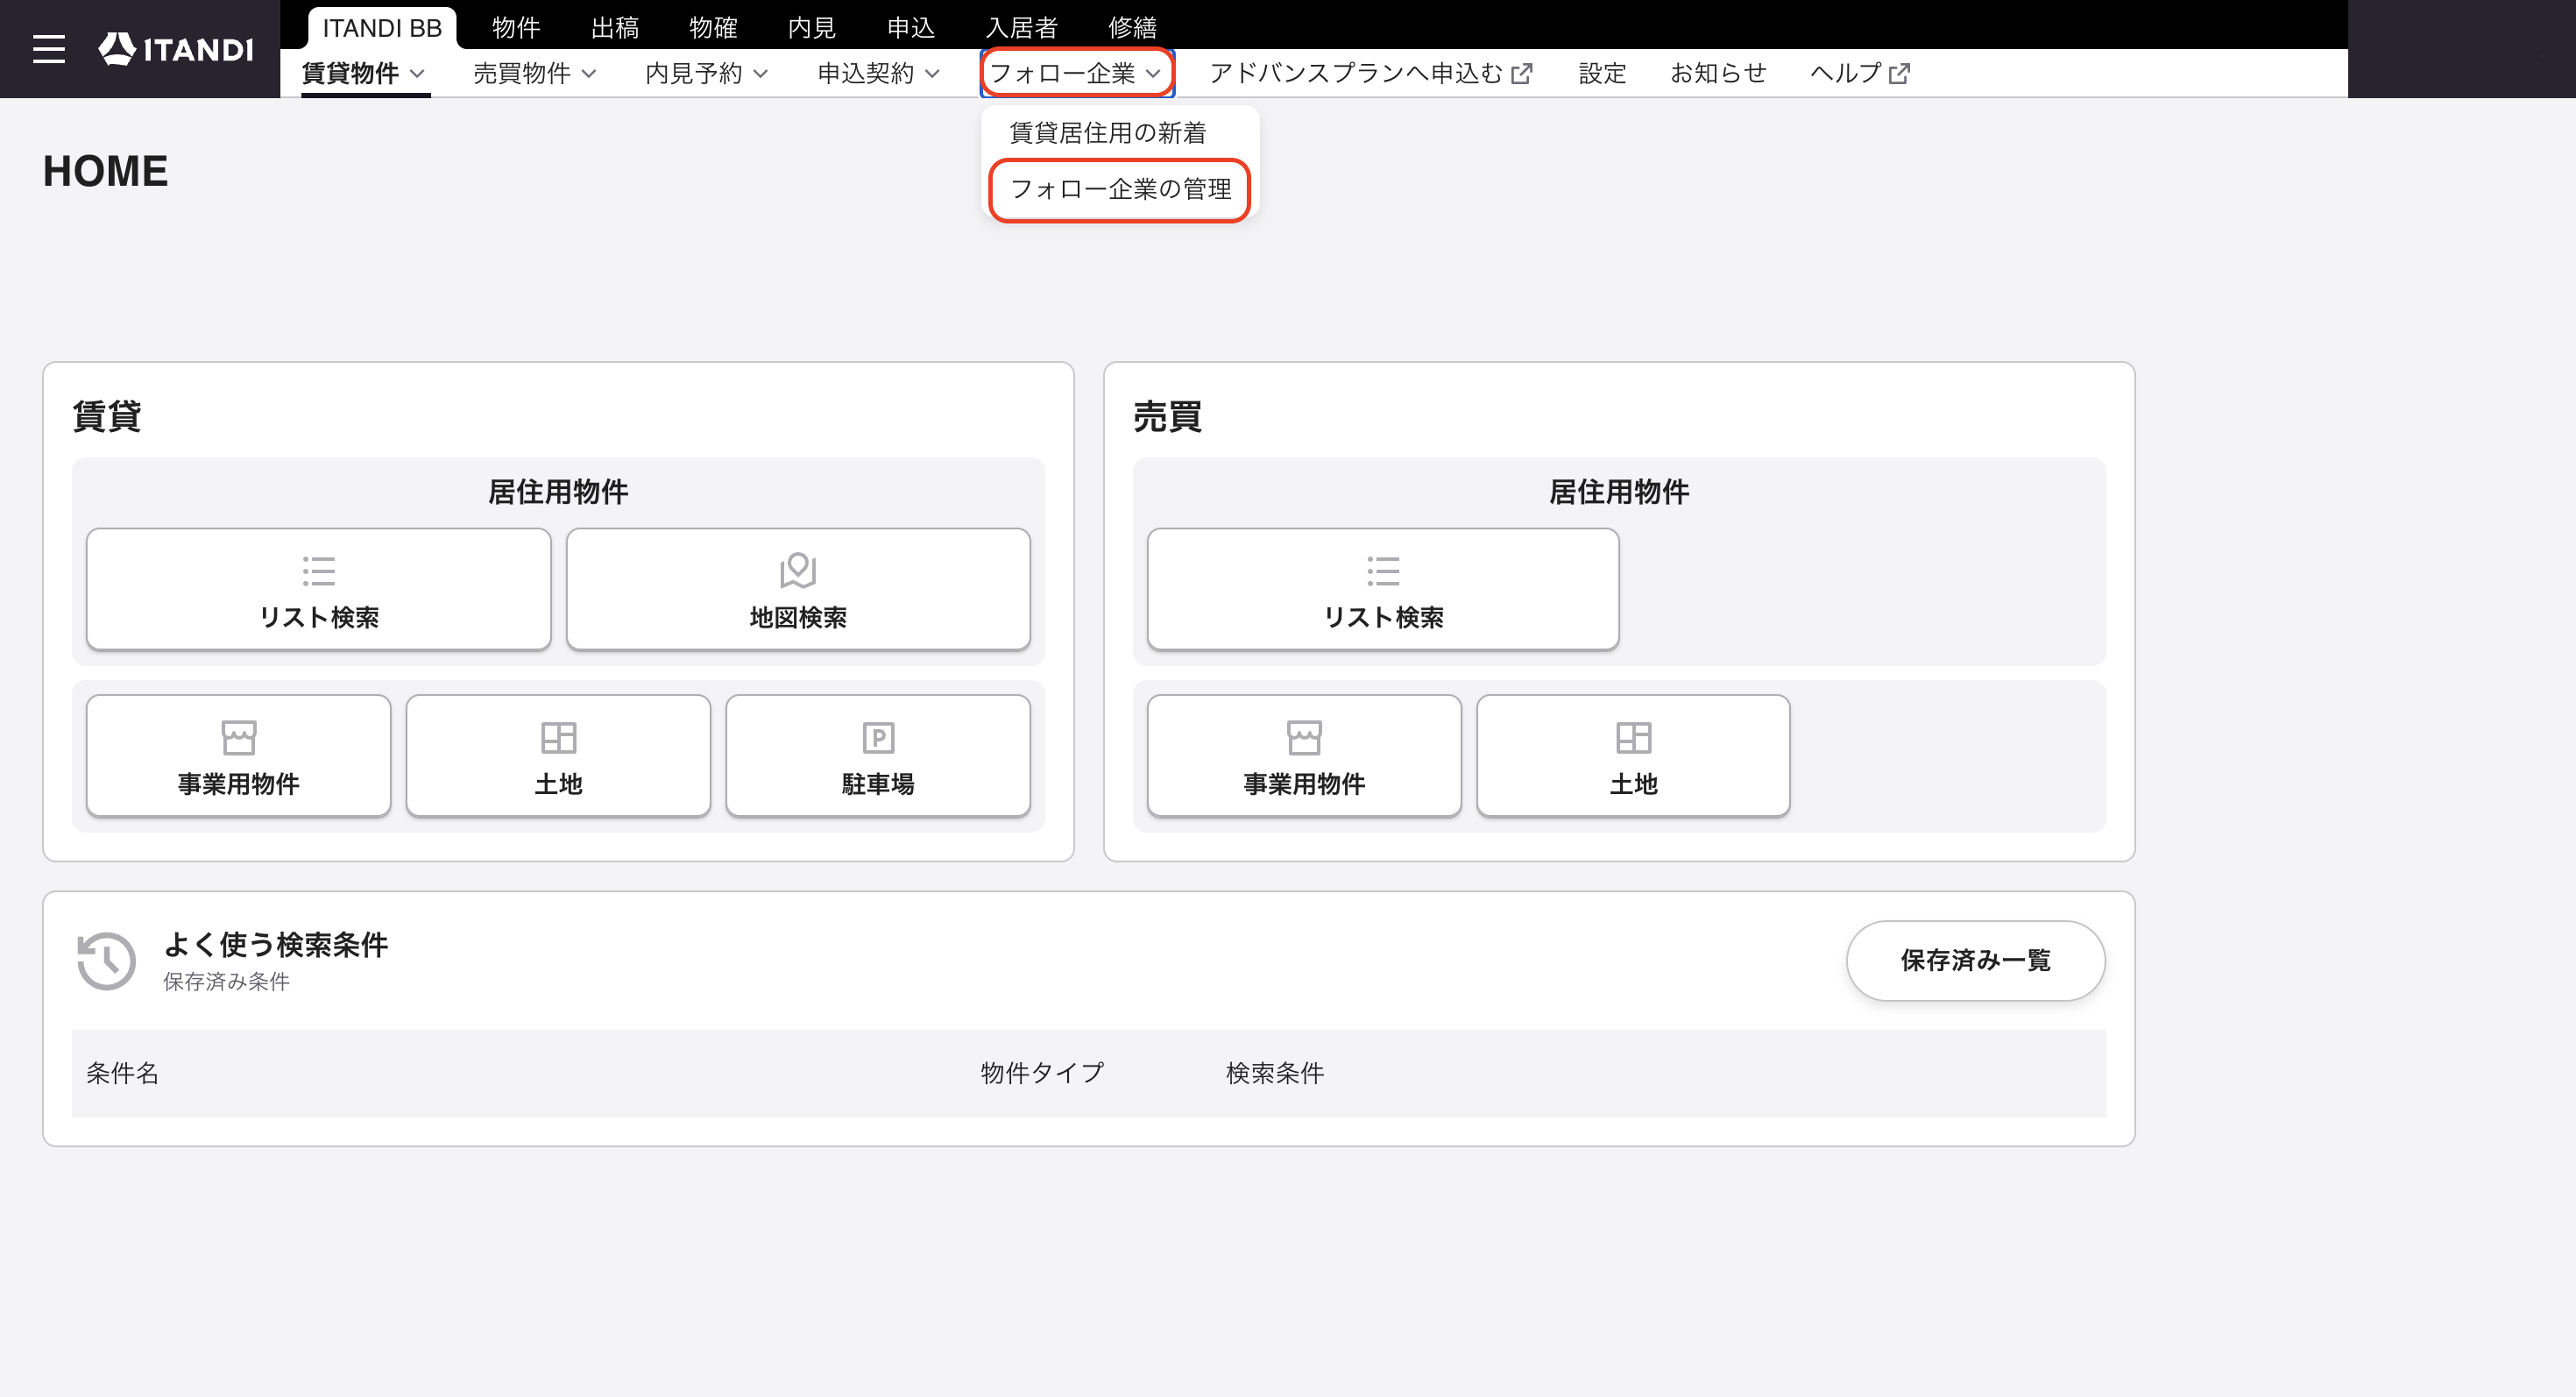
Task: Expand the 賃貸物件 dropdown menu
Action: (x=365, y=73)
